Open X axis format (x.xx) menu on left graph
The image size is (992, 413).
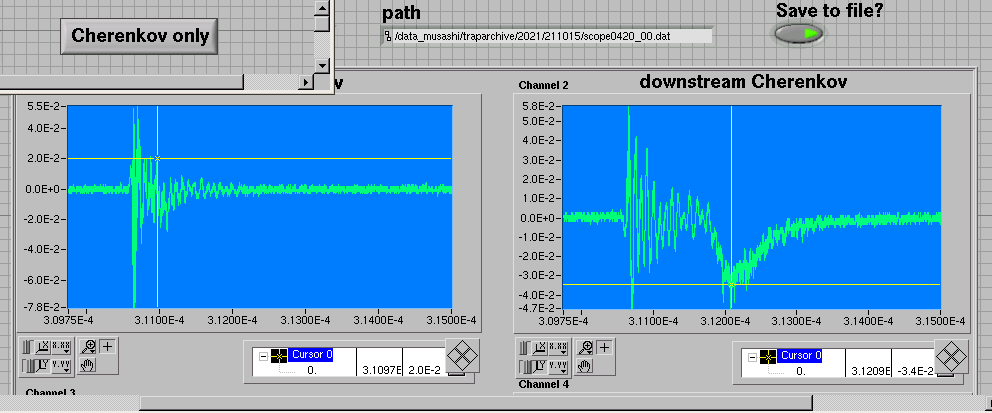62,347
